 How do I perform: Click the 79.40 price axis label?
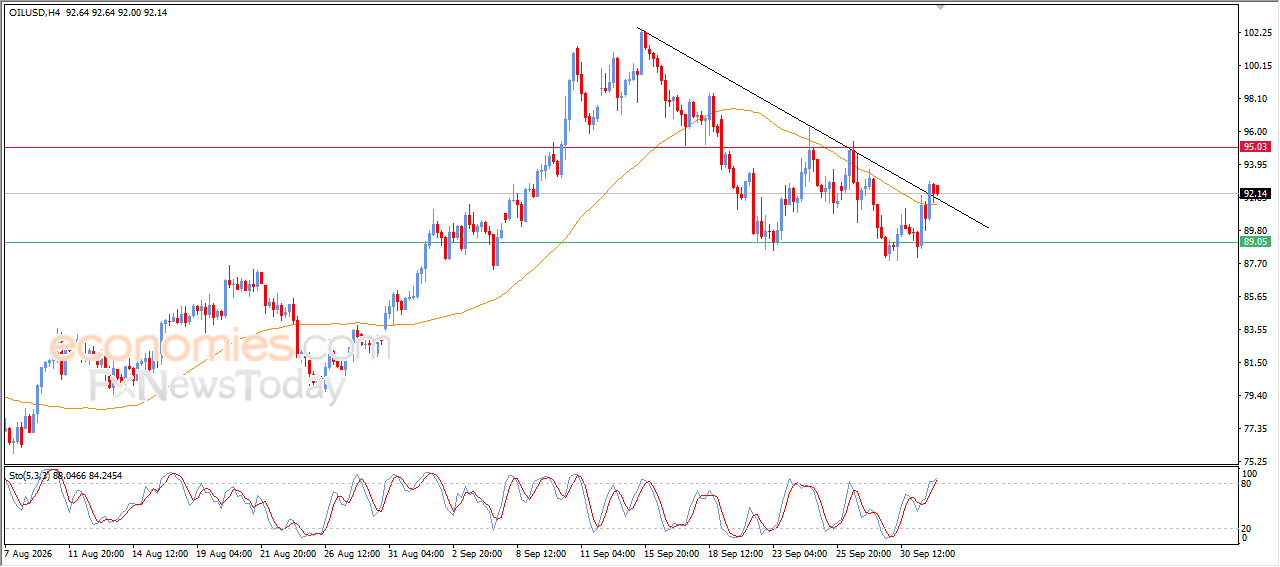1257,396
